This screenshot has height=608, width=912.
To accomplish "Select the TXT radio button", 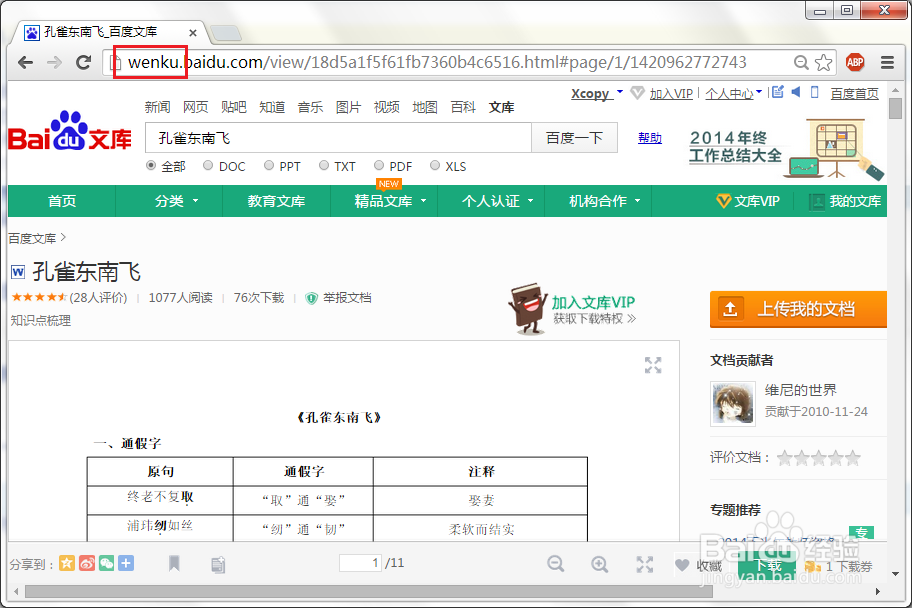I will tap(324, 166).
